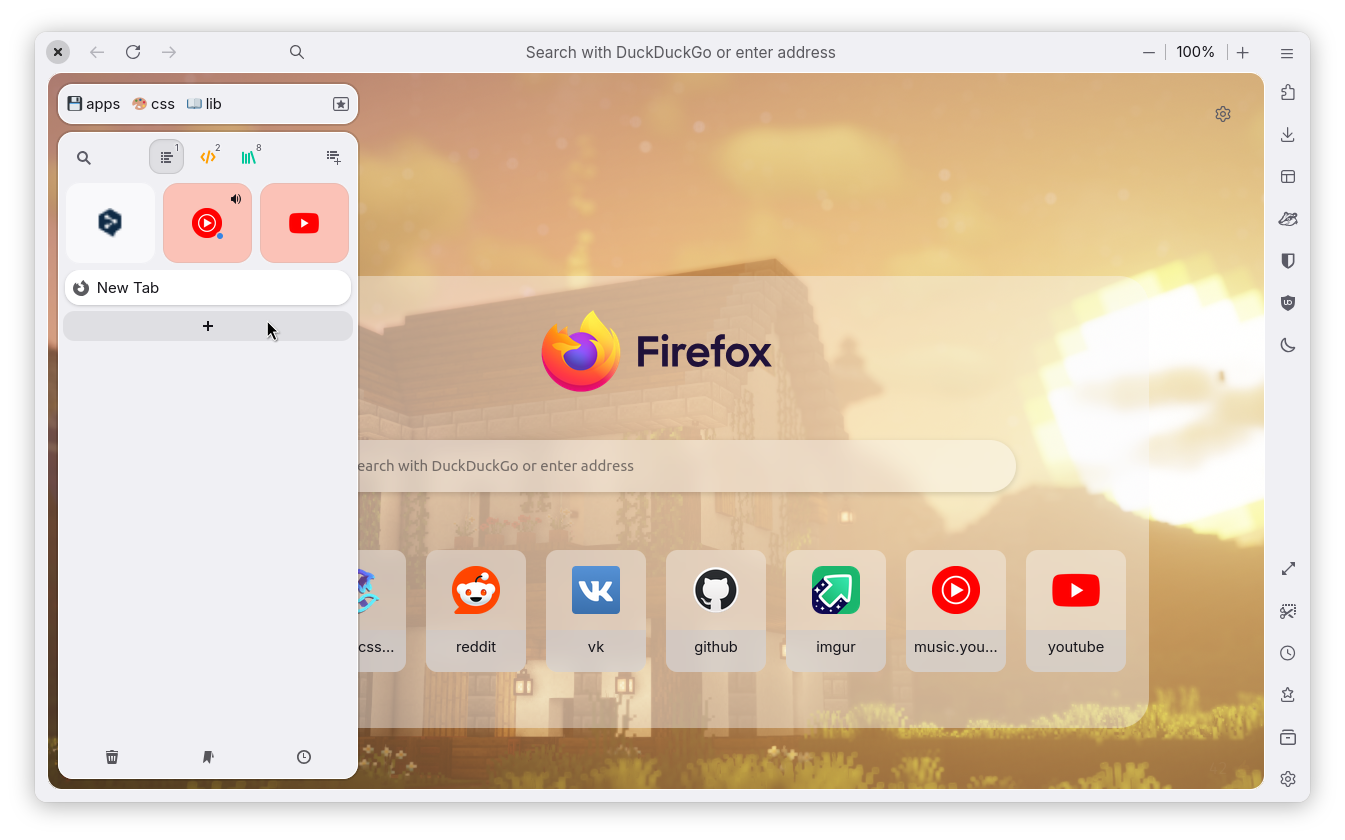The height and width of the screenshot is (840, 1345).
Task: Open the clock icon in panel footer
Action: tap(304, 757)
